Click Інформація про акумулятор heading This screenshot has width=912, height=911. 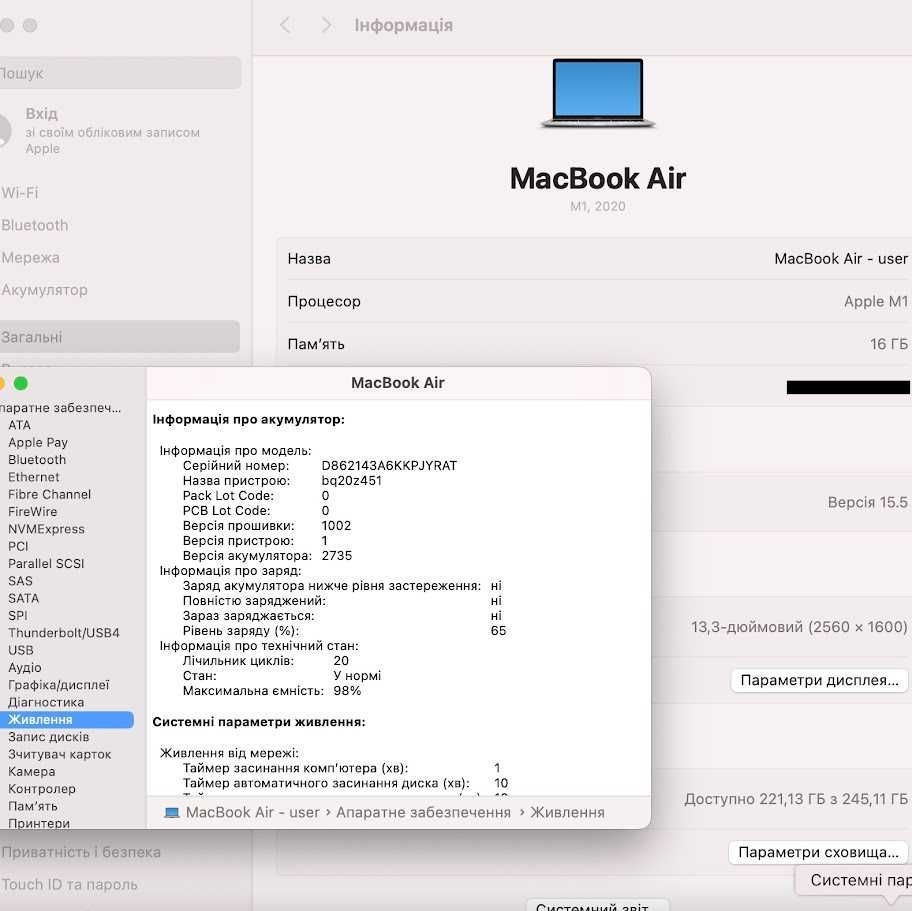point(248,419)
